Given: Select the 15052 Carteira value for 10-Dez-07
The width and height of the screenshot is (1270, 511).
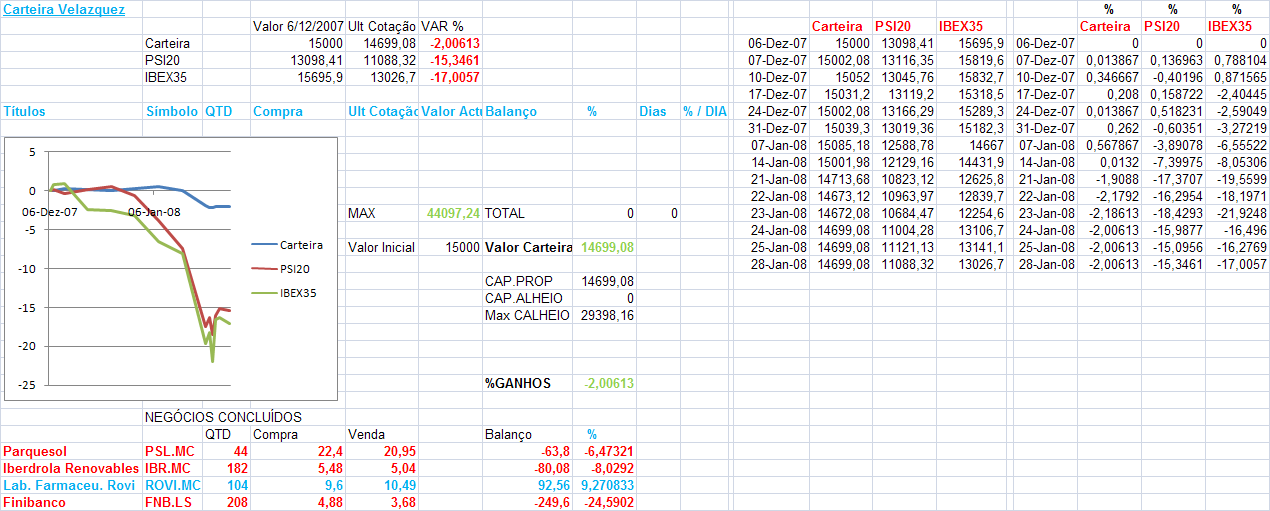Looking at the screenshot, I should point(853,77).
